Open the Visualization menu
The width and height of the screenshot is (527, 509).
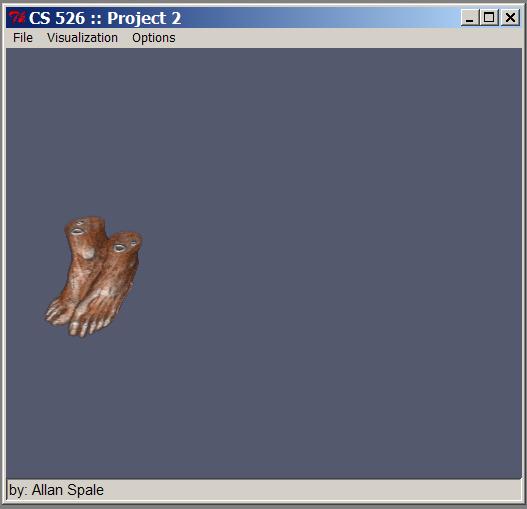click(x=82, y=38)
